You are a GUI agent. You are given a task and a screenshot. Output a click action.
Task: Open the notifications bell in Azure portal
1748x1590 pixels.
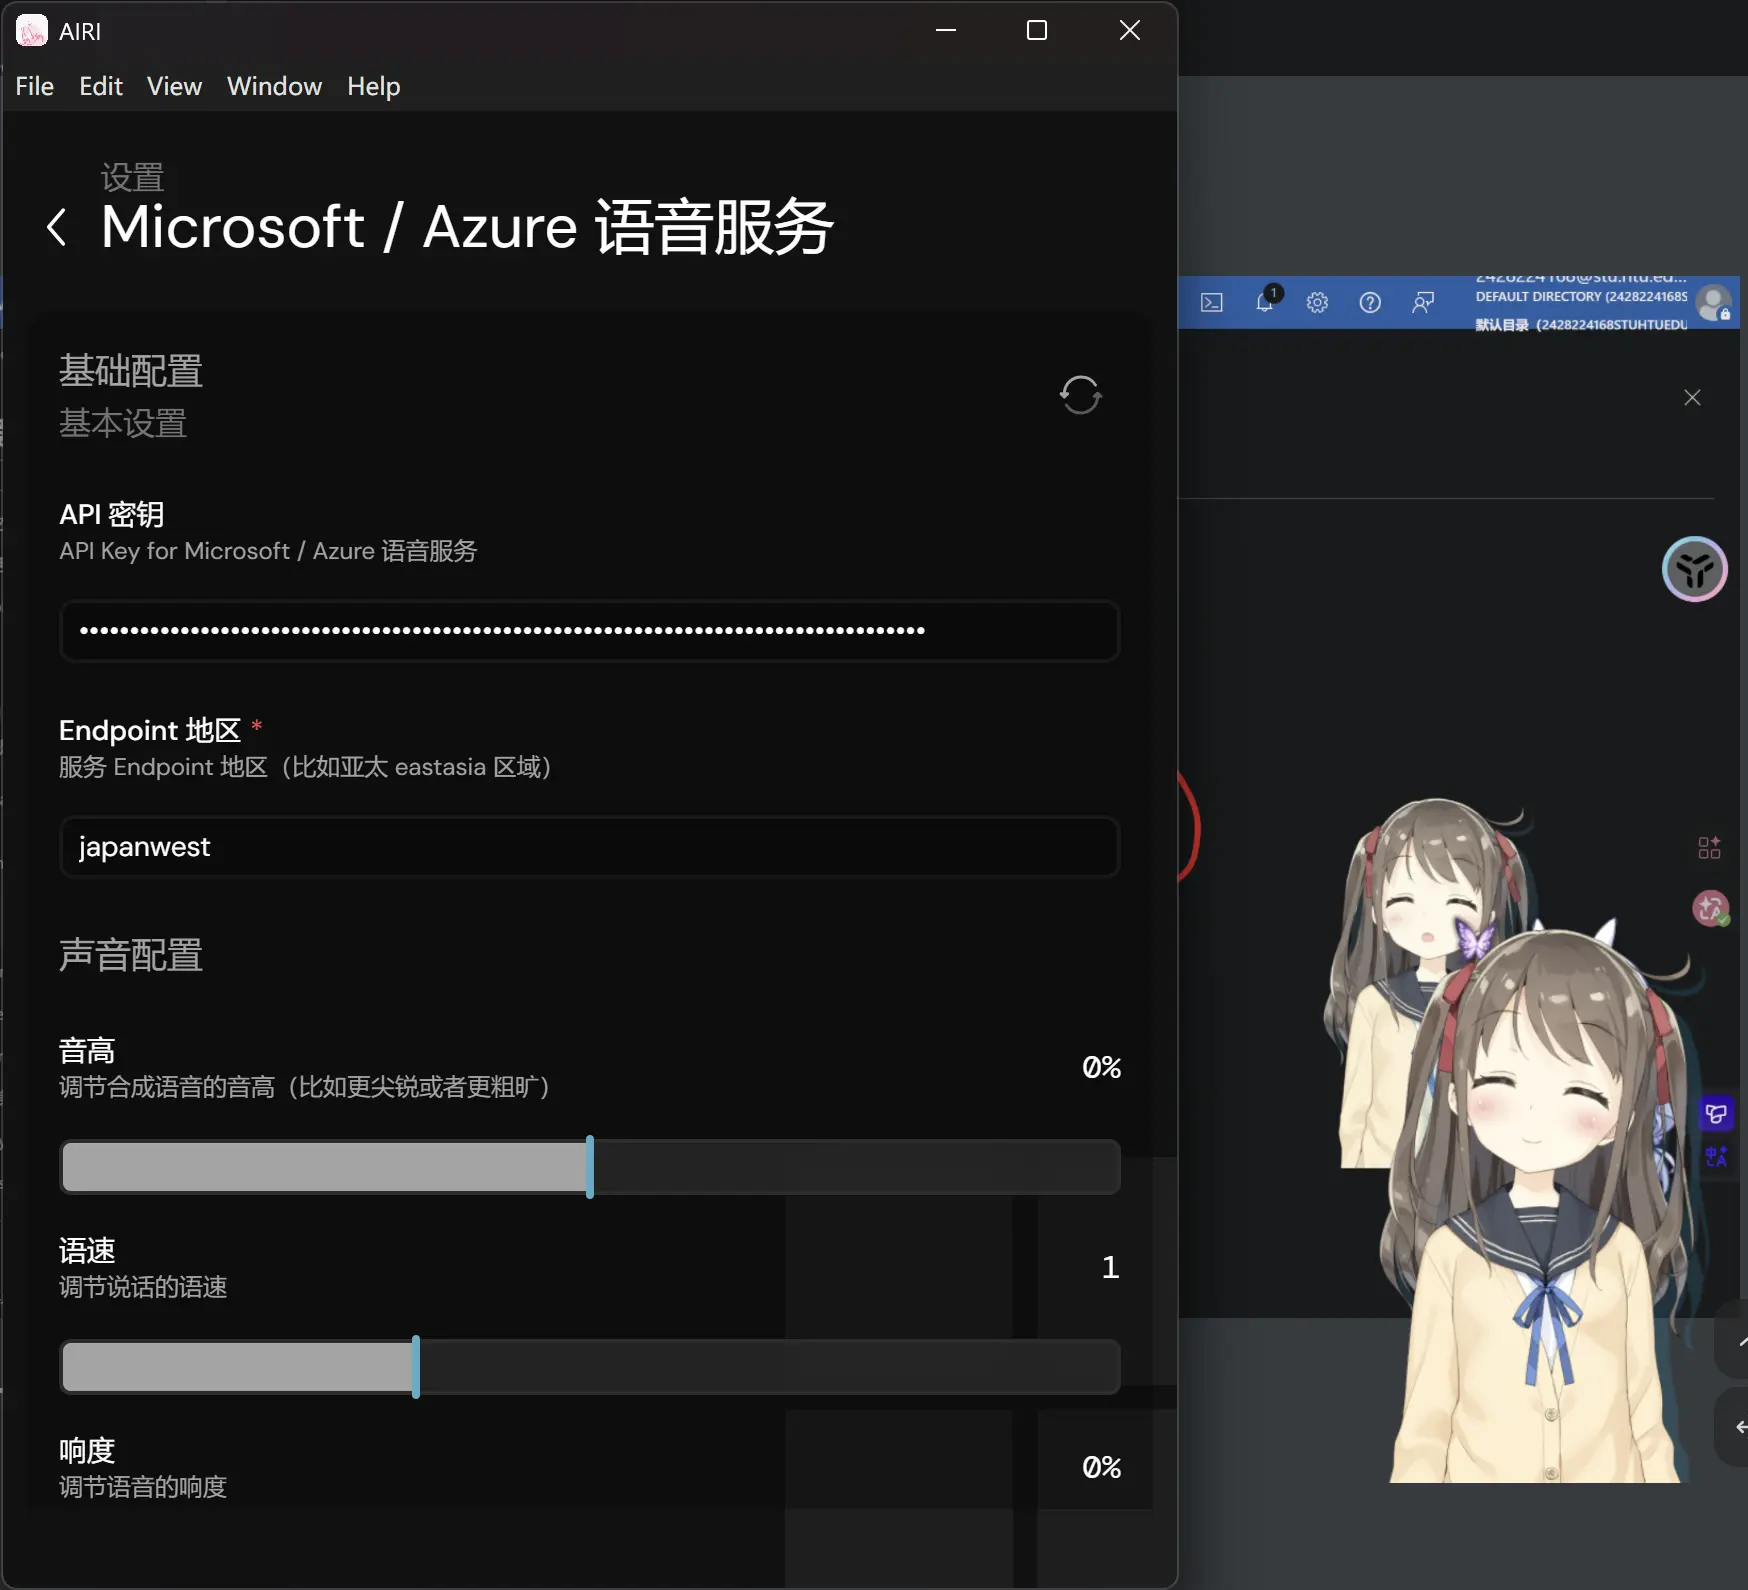coord(1266,300)
